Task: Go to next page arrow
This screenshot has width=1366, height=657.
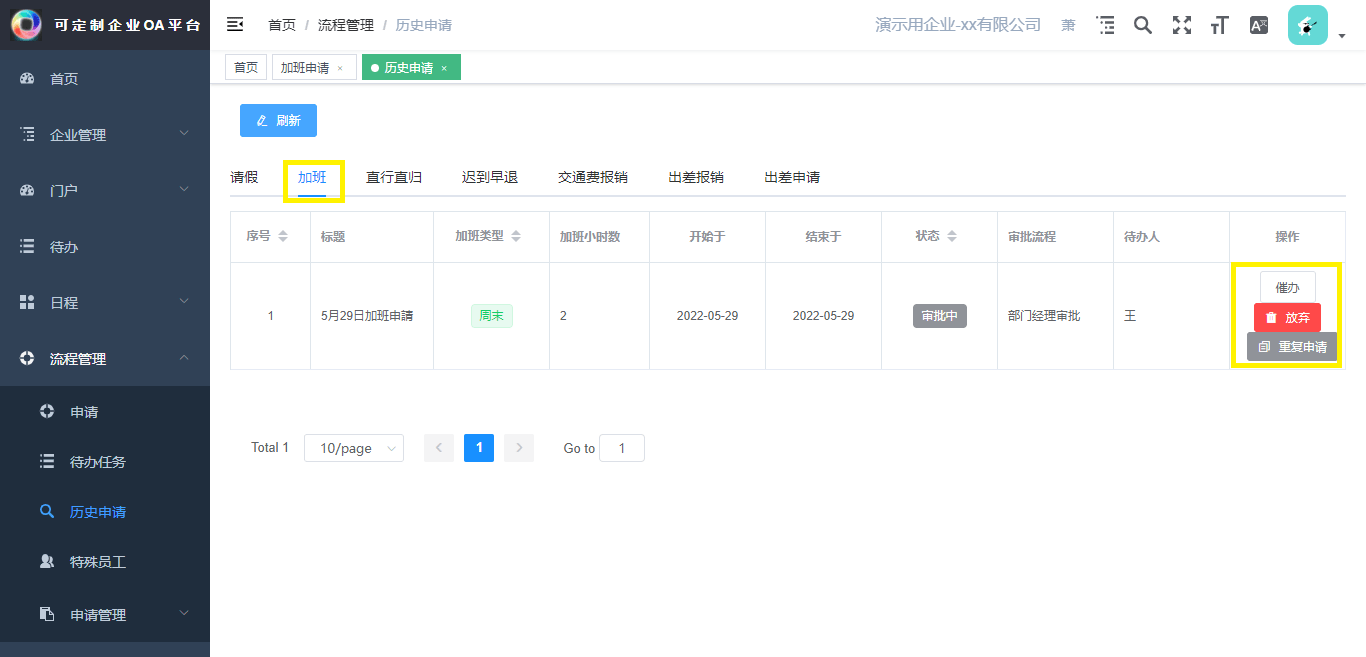Action: pos(519,448)
